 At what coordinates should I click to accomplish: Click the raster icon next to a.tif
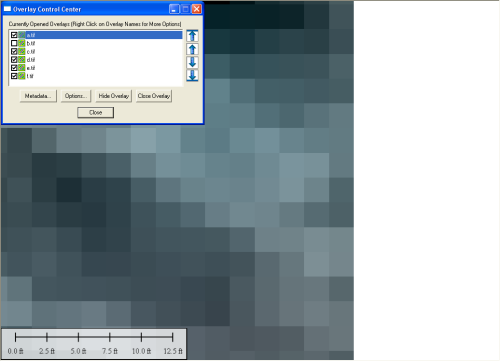pos(22,35)
